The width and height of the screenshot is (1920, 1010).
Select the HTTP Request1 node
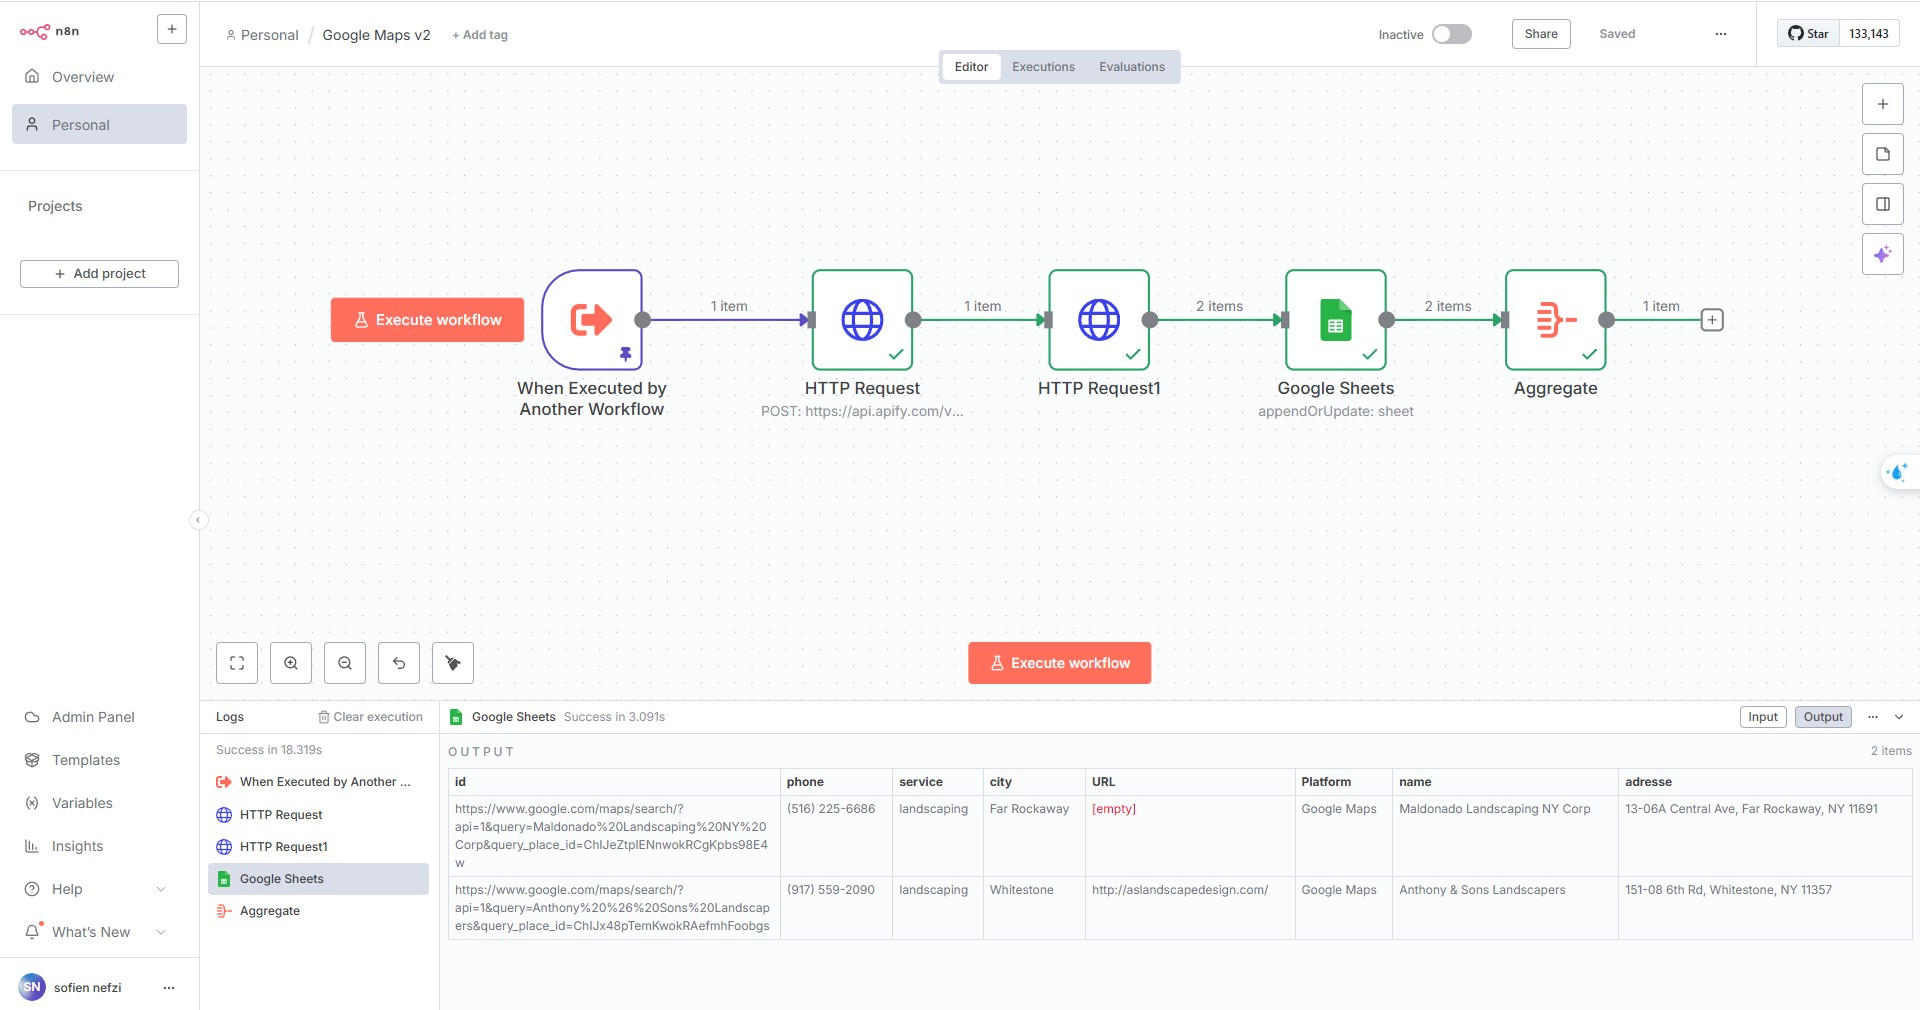pyautogui.click(x=1099, y=320)
